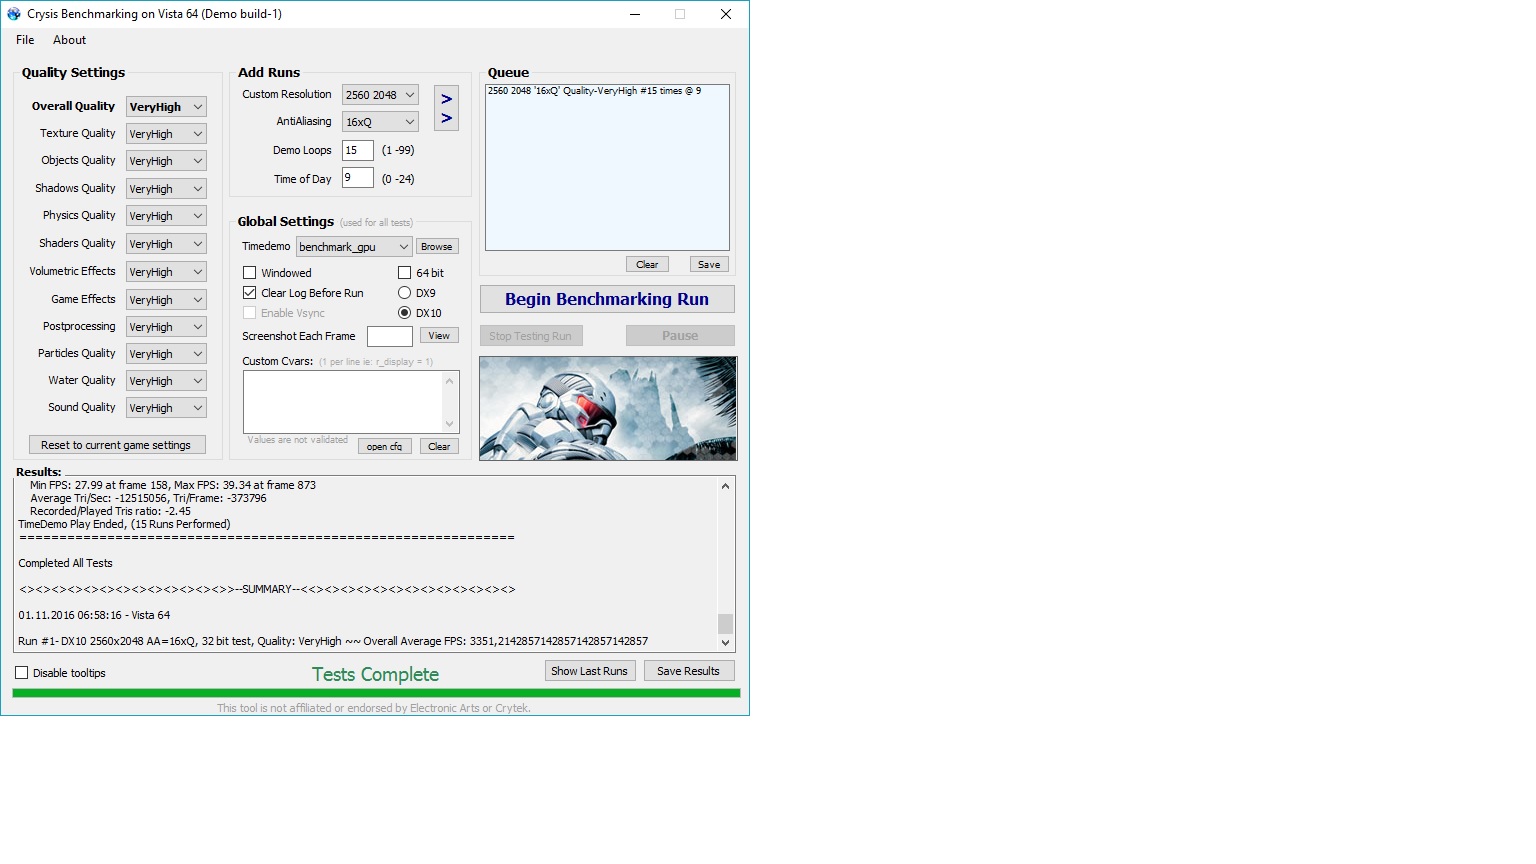Click the Tests Complete status text
The image size is (1536, 864).
coord(375,674)
